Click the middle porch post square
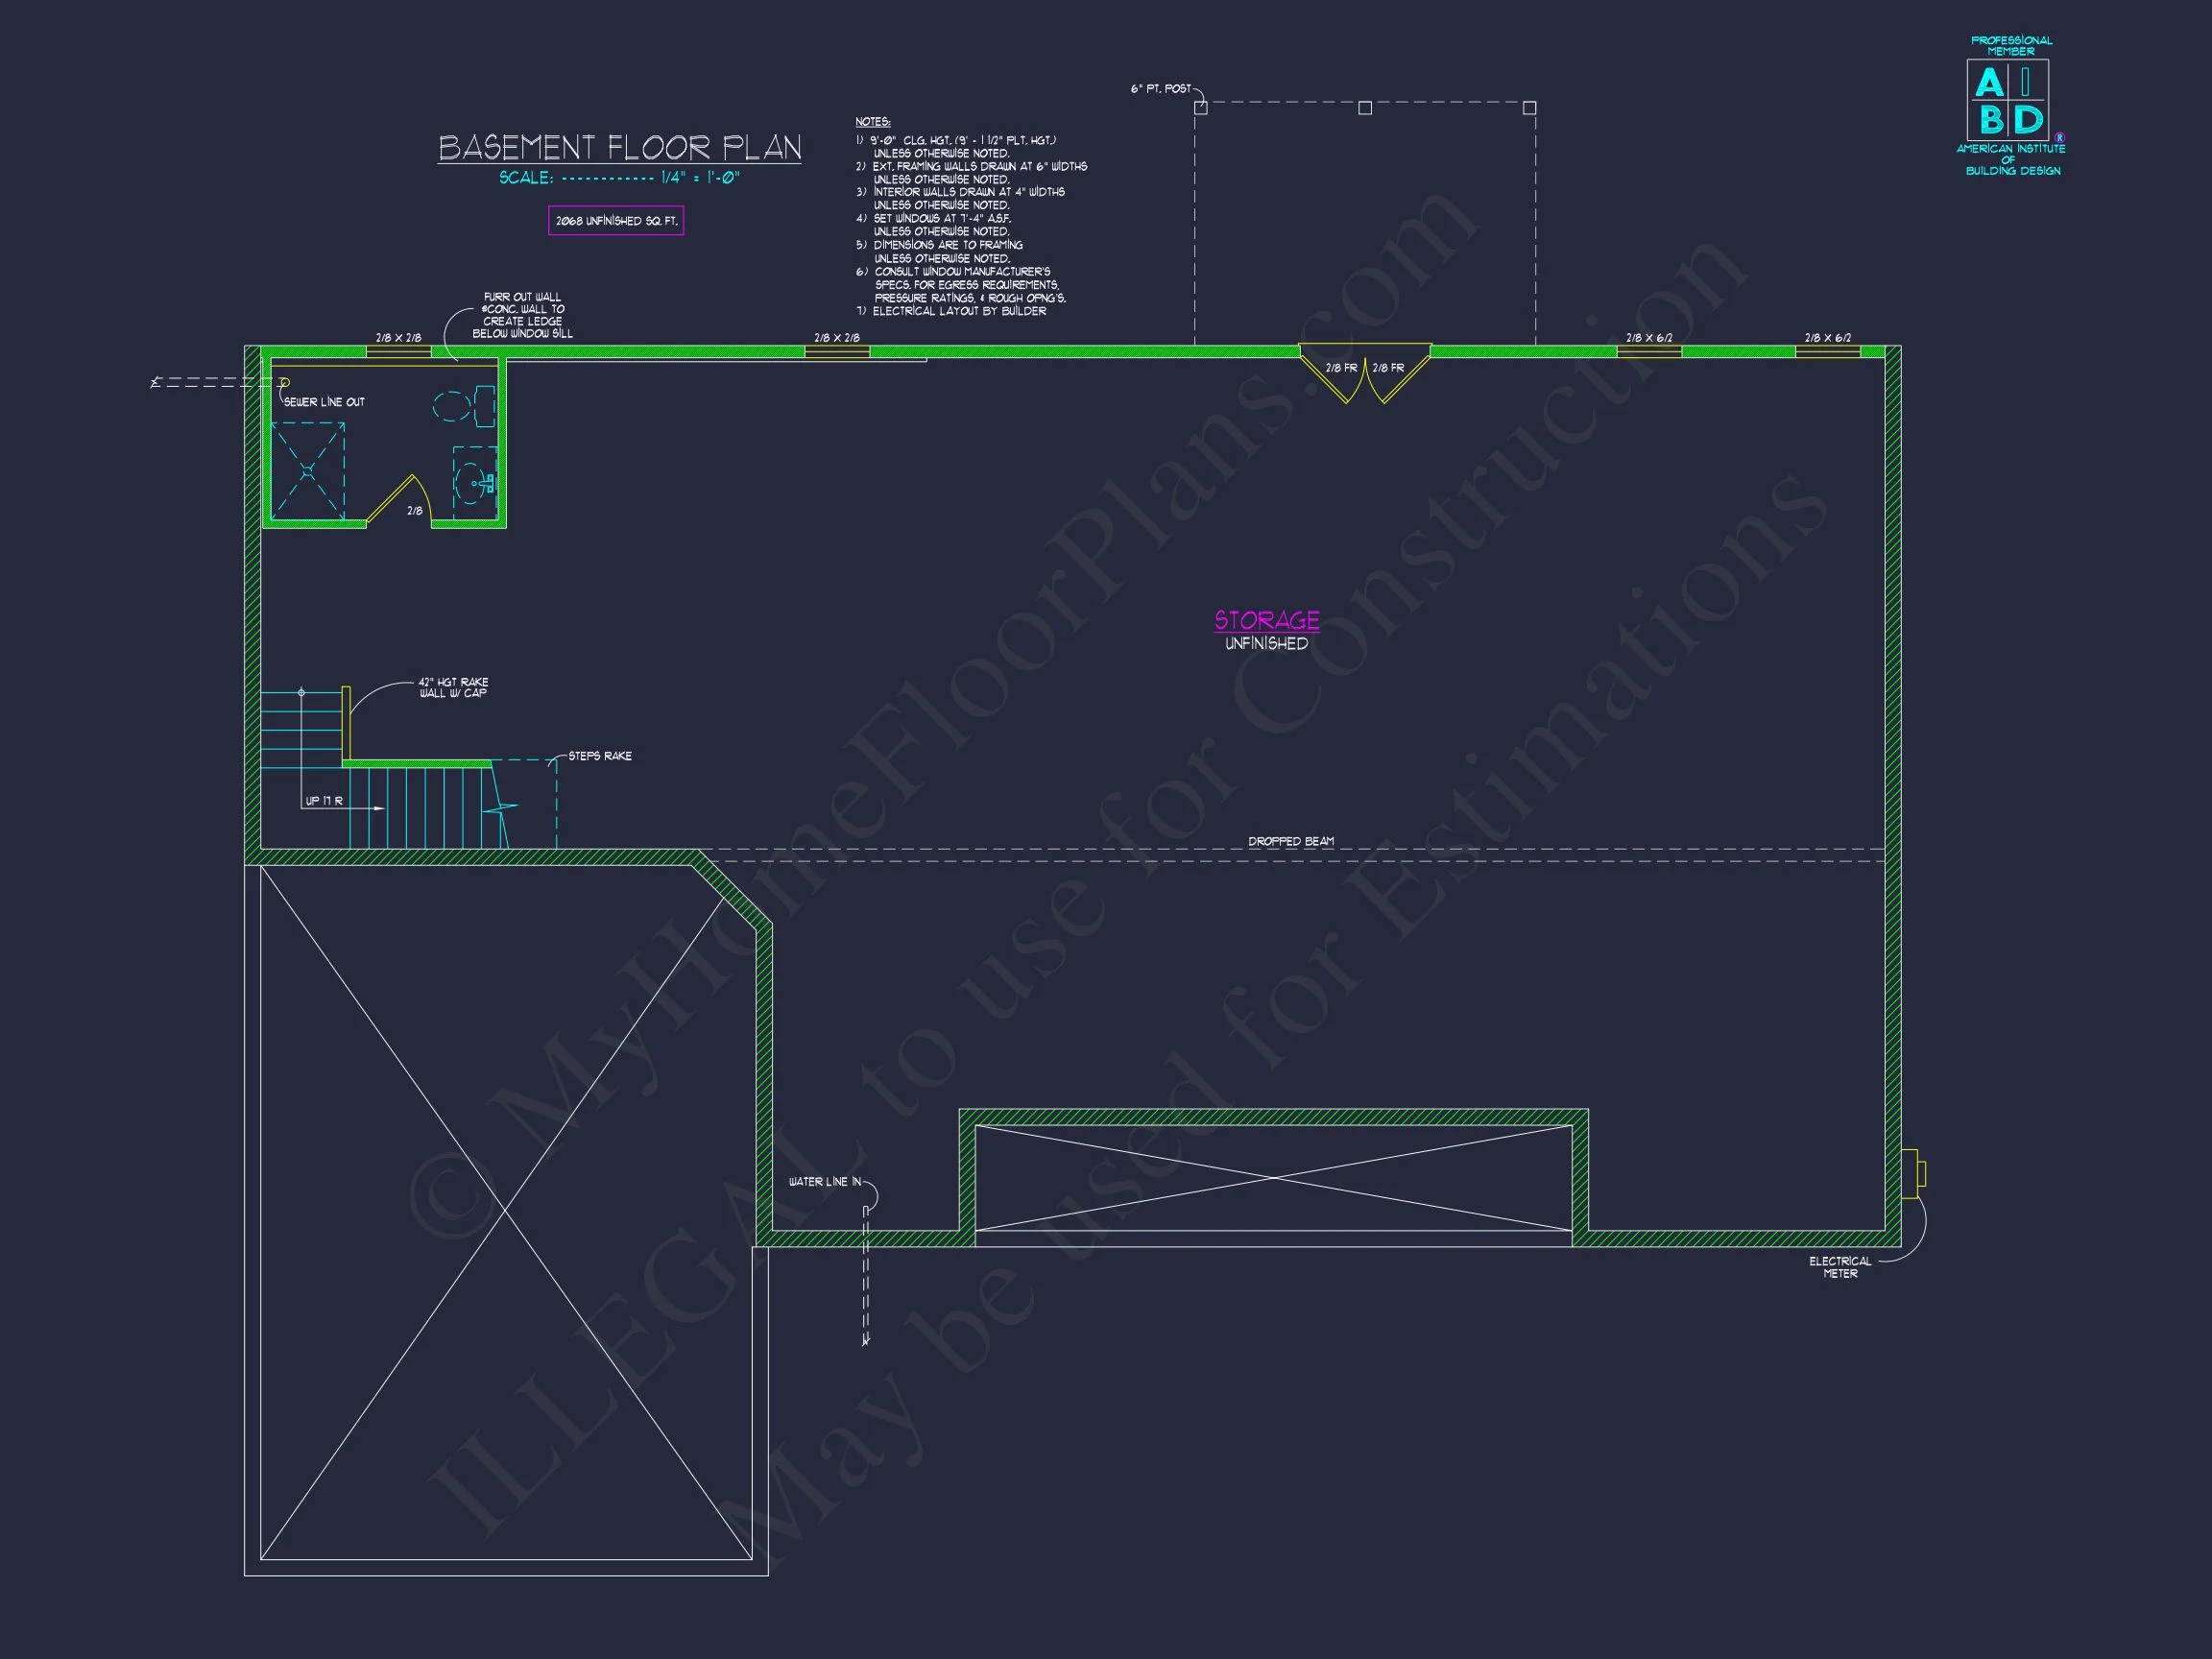 [1365, 108]
